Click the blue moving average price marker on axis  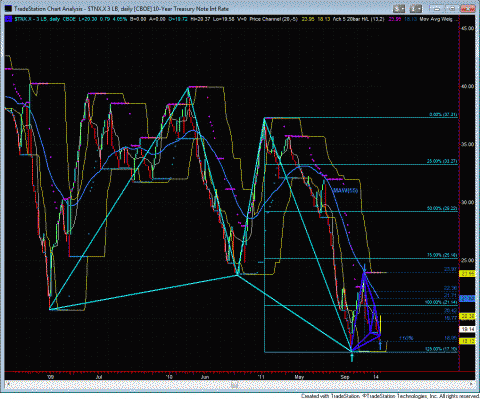(x=467, y=299)
